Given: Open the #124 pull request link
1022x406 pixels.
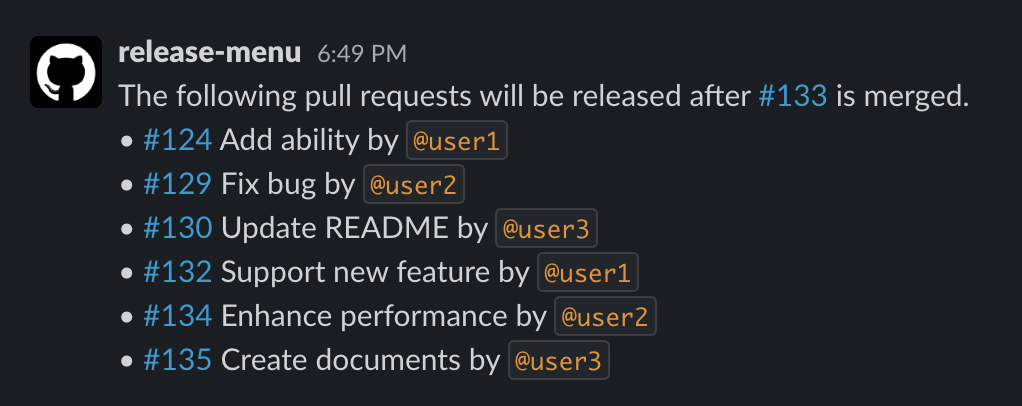Looking at the screenshot, I should [x=177, y=141].
